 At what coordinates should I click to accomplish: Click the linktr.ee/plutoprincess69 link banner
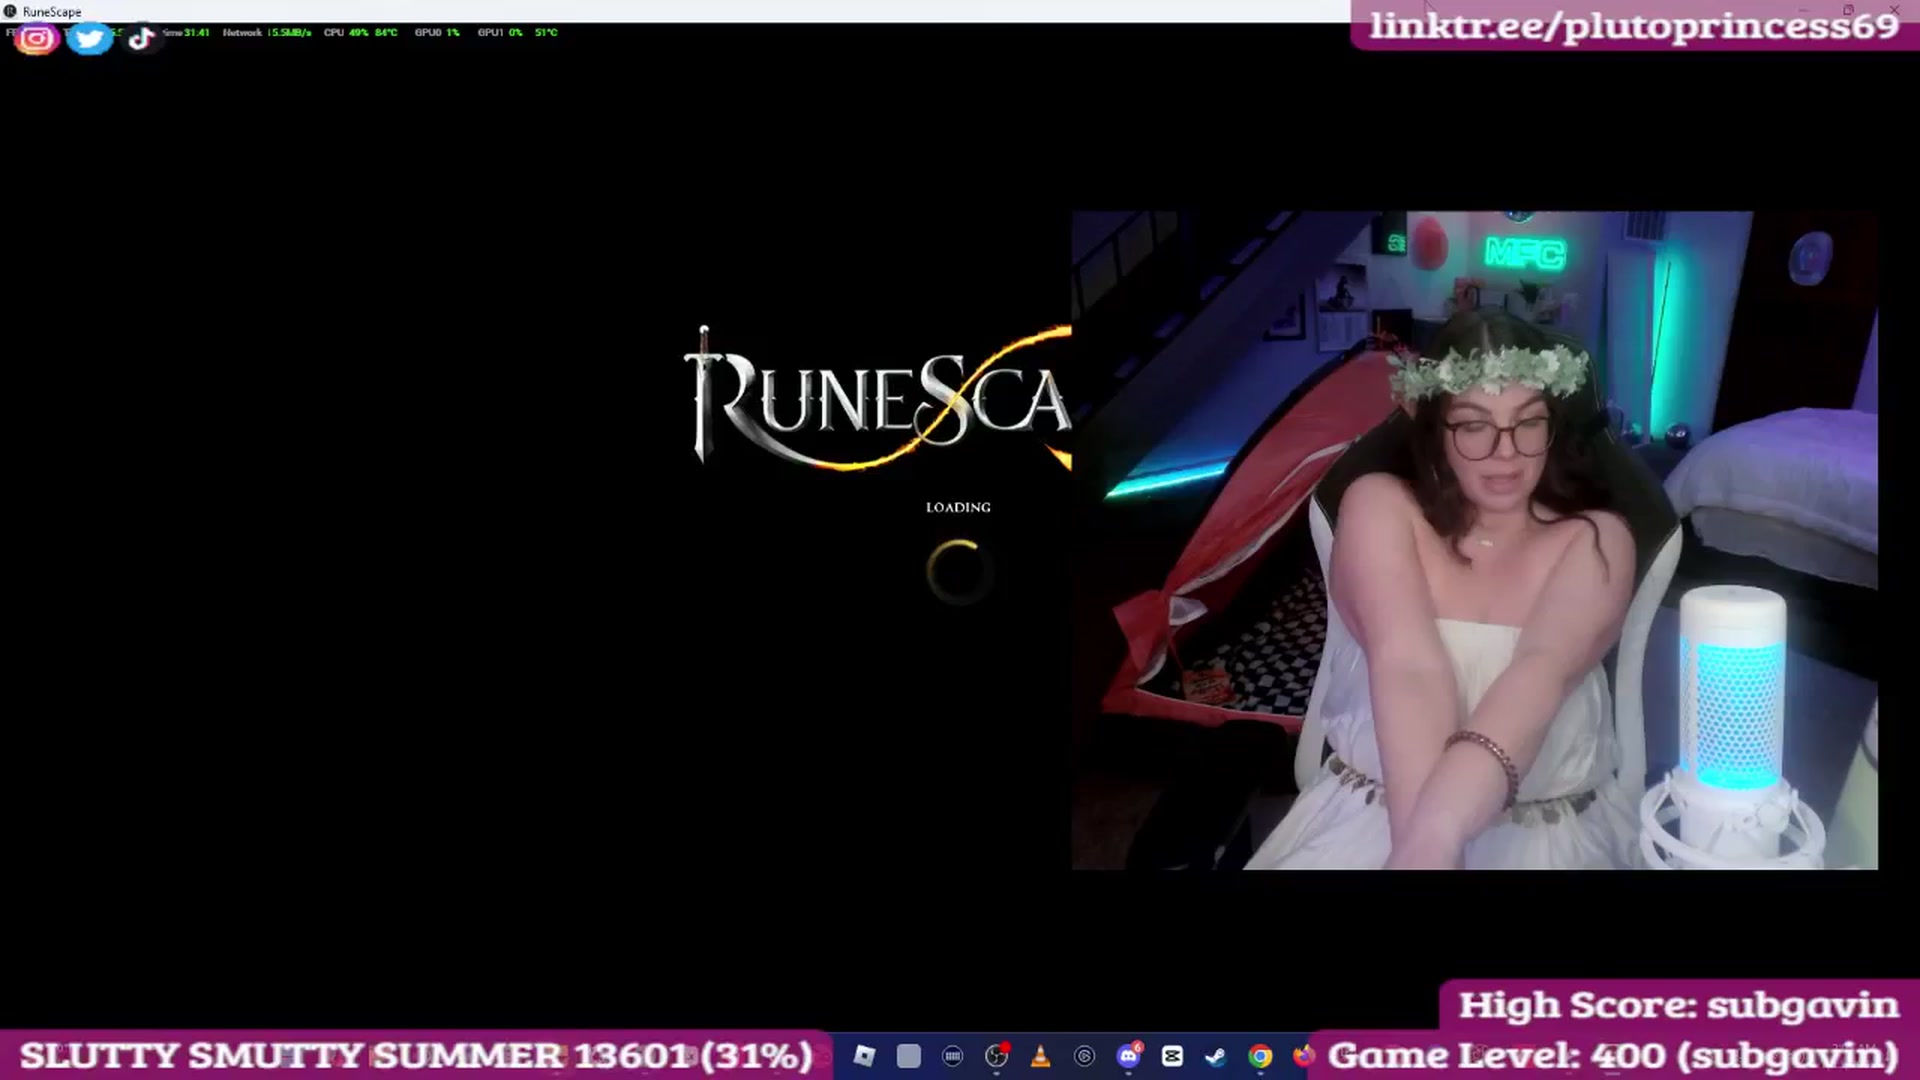(1634, 25)
